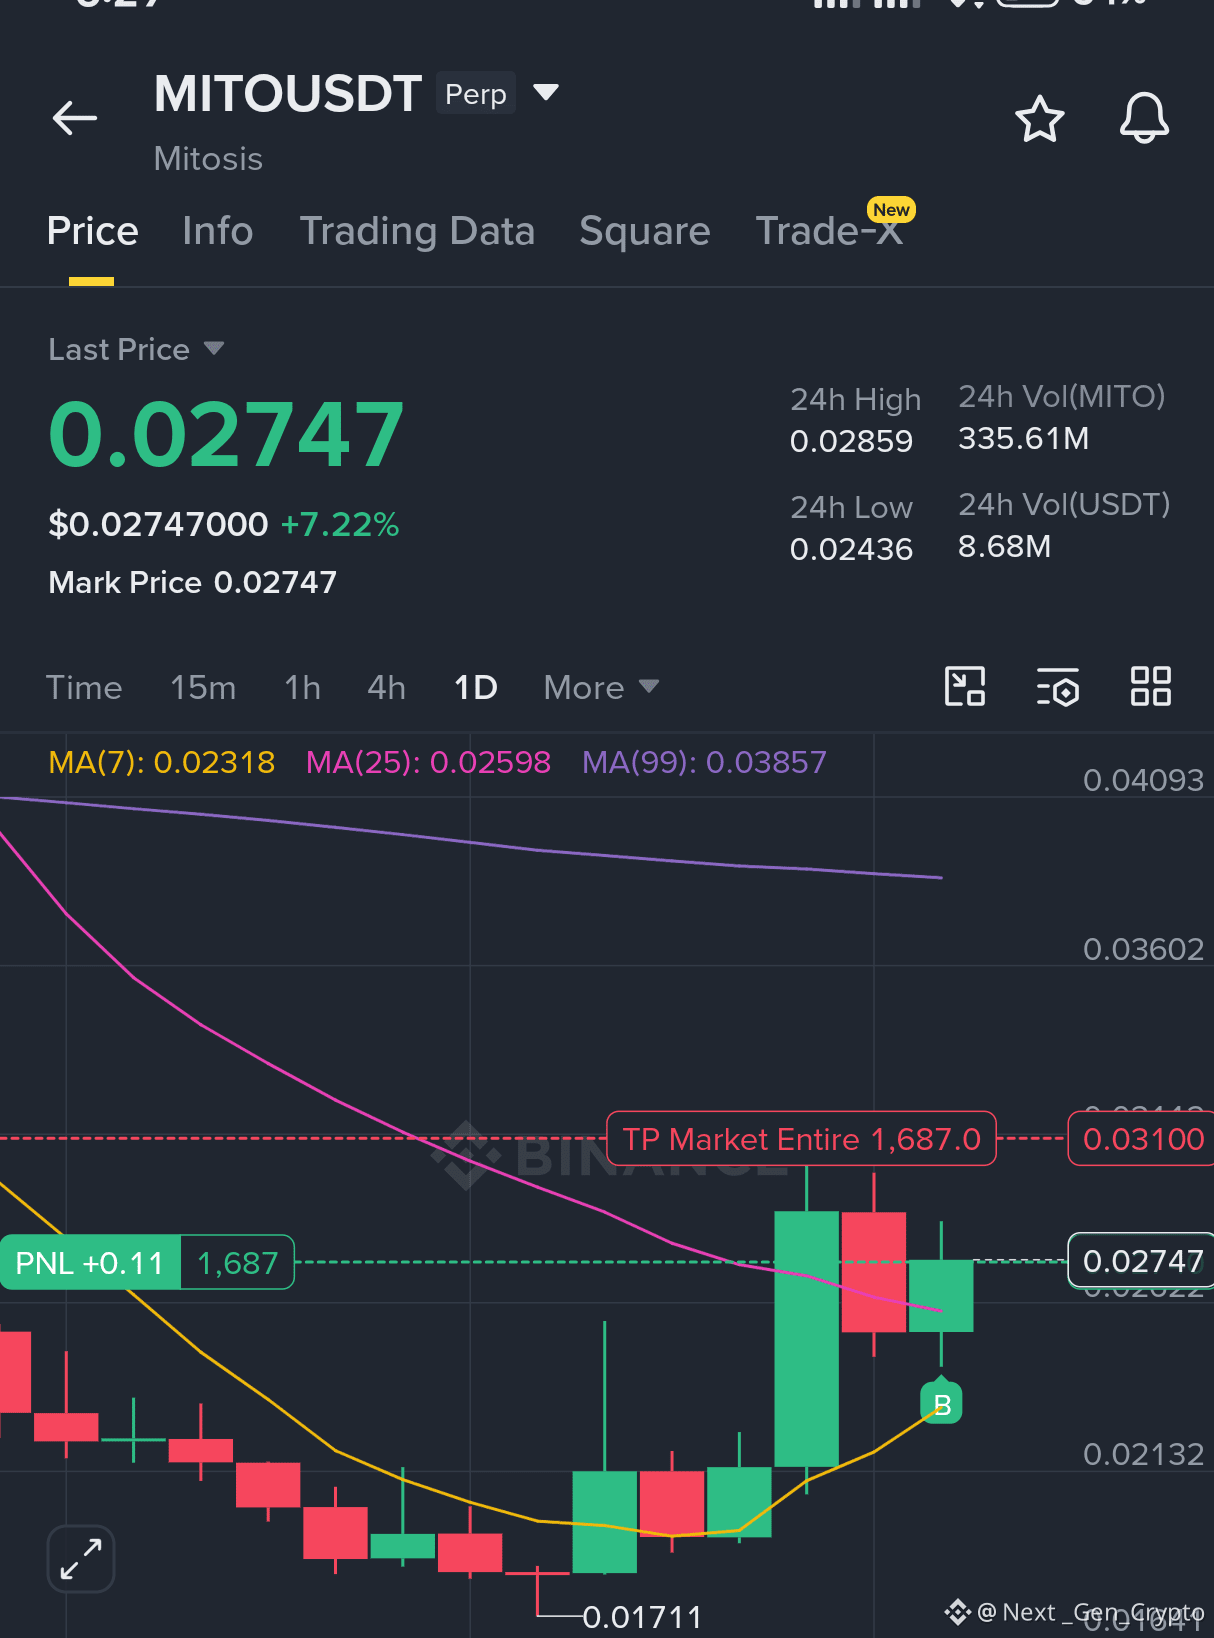Tap the Mitosis coin name
Image resolution: width=1214 pixels, height=1638 pixels.
tap(208, 159)
